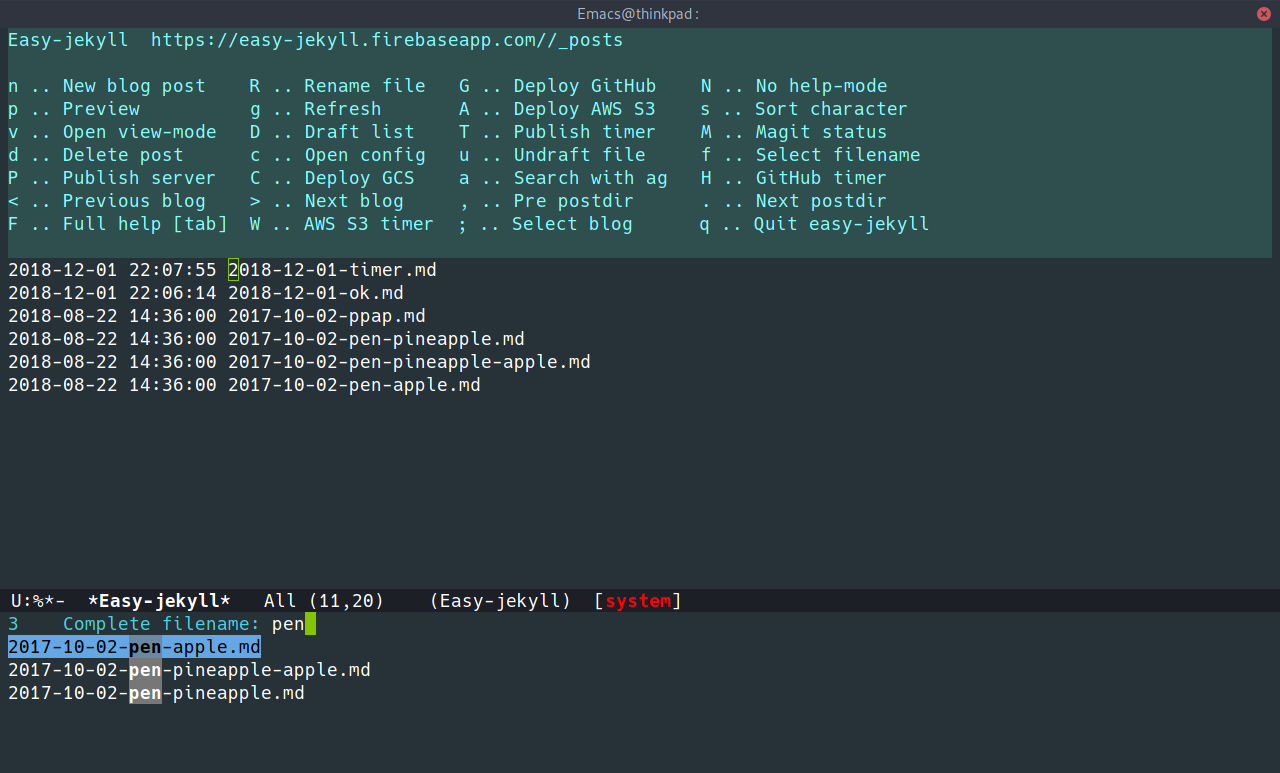Click the 'Quit easy-jekyll' help entry
This screenshot has width=1280, height=773.
[816, 224]
